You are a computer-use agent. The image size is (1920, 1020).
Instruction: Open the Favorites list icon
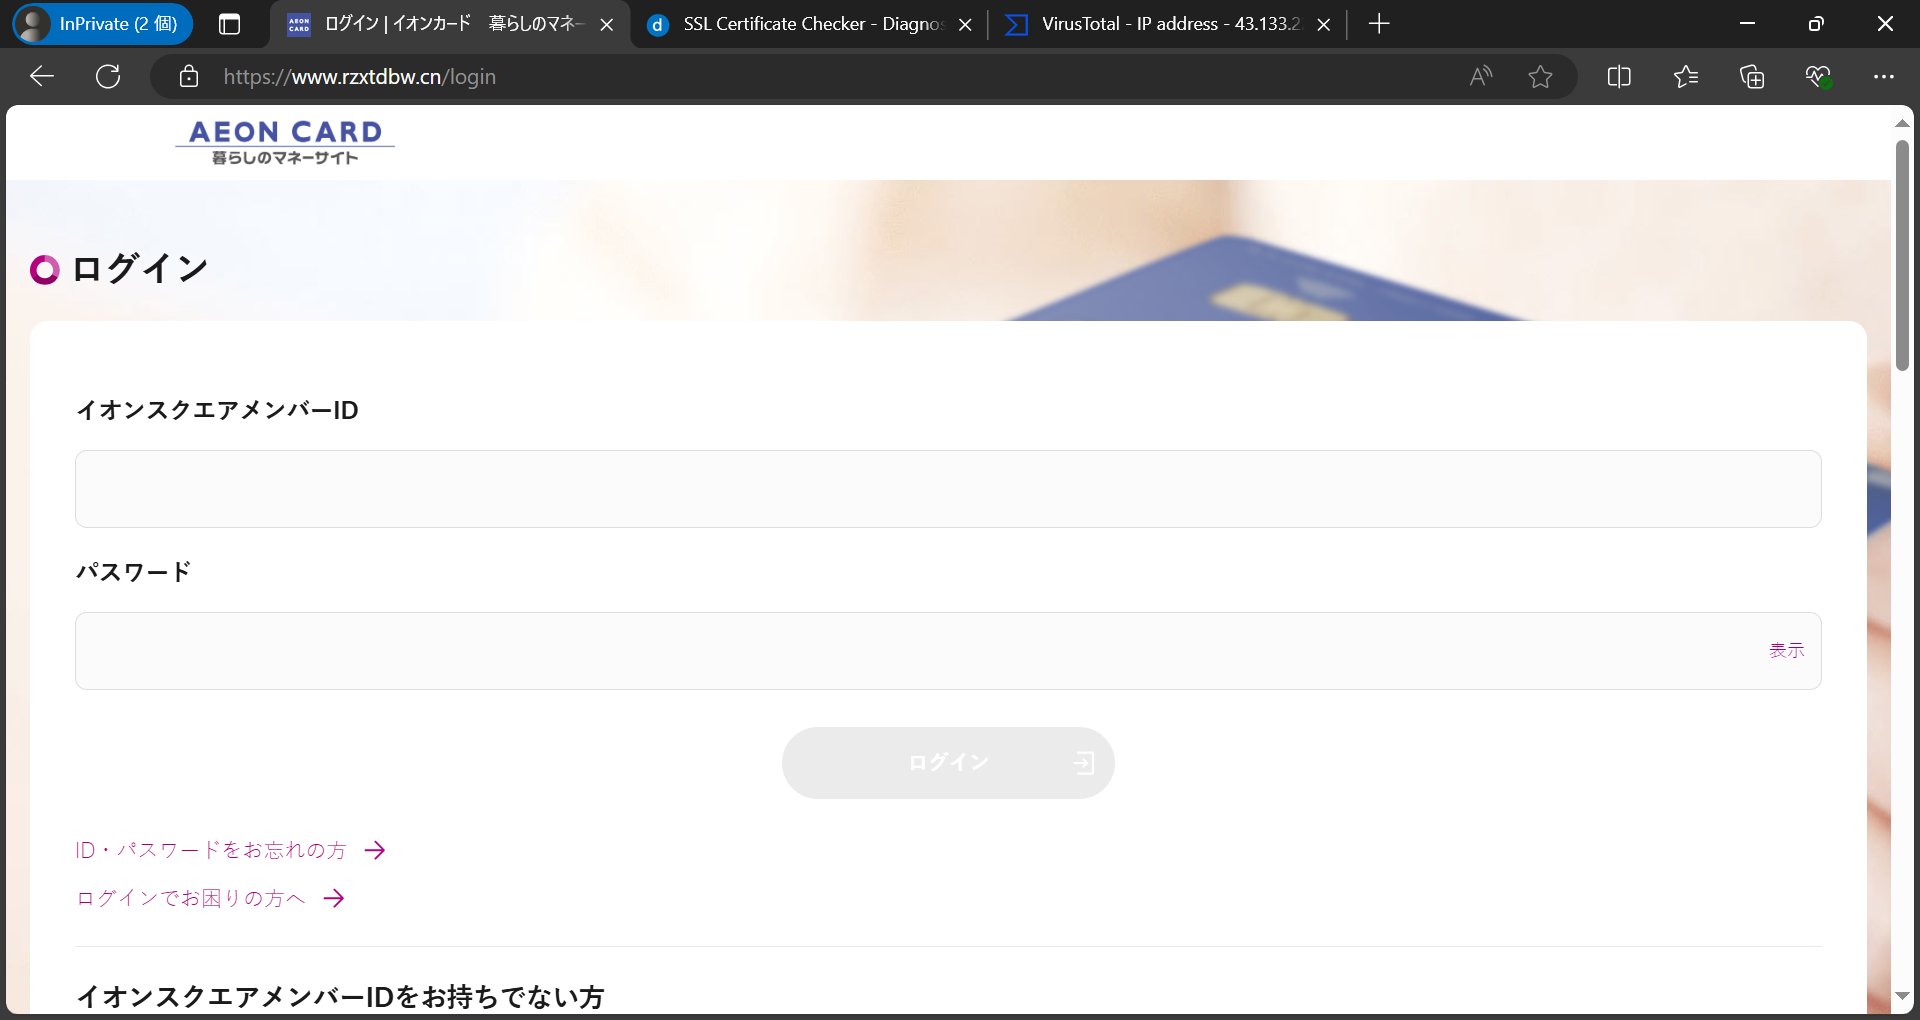click(x=1686, y=76)
